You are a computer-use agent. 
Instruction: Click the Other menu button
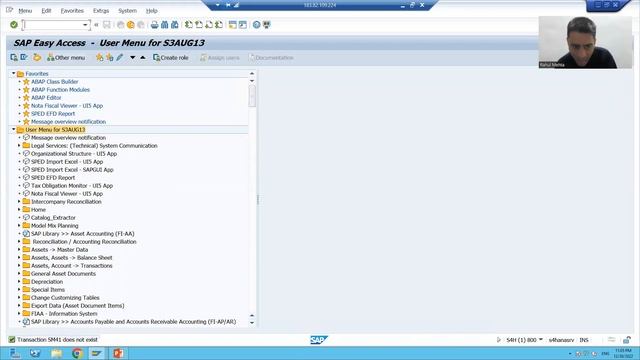[x=66, y=58]
